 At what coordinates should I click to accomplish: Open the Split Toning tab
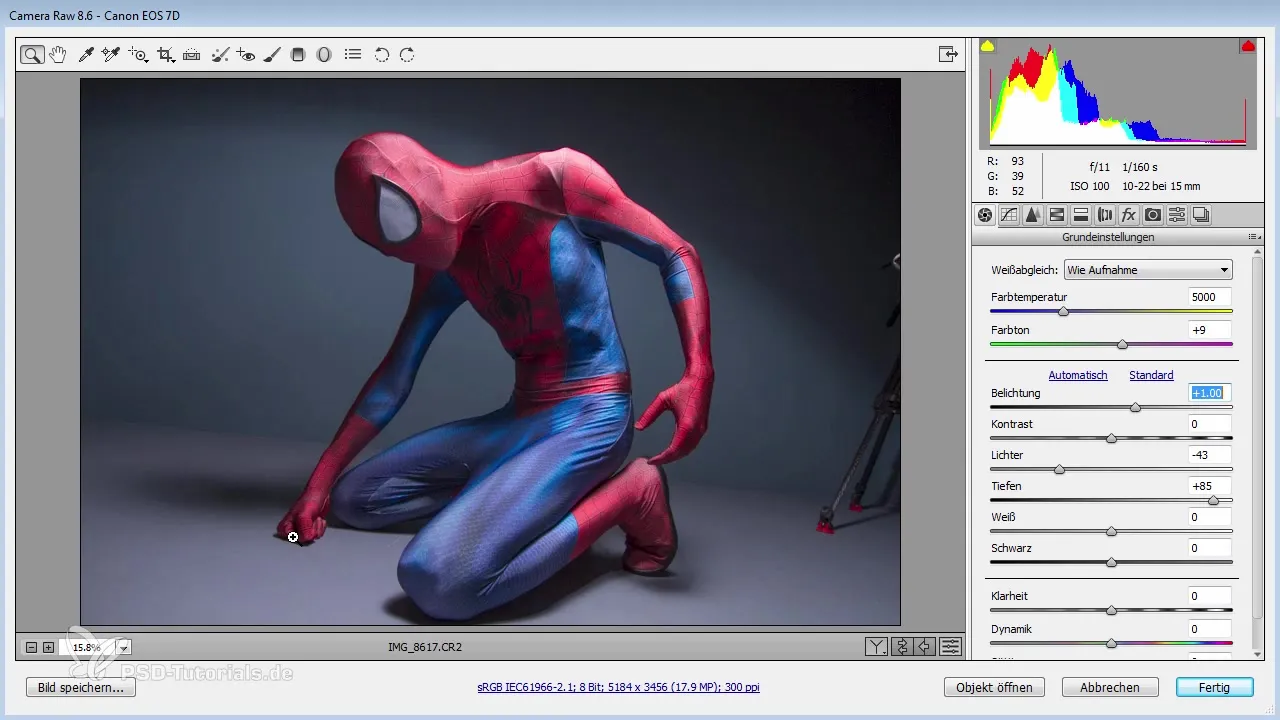click(1081, 214)
